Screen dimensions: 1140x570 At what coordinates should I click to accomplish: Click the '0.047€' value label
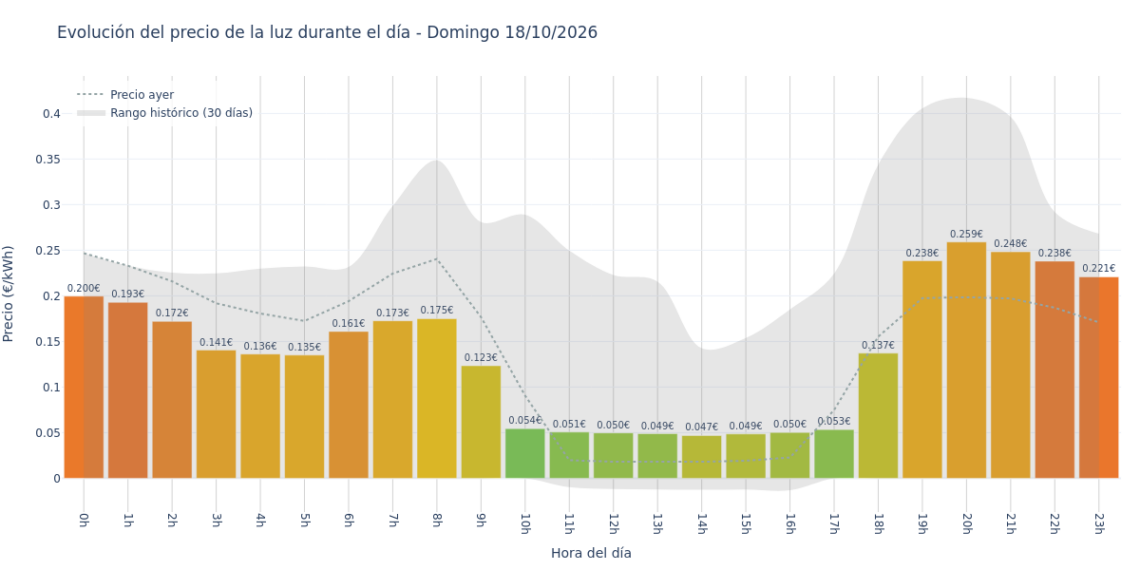point(702,428)
